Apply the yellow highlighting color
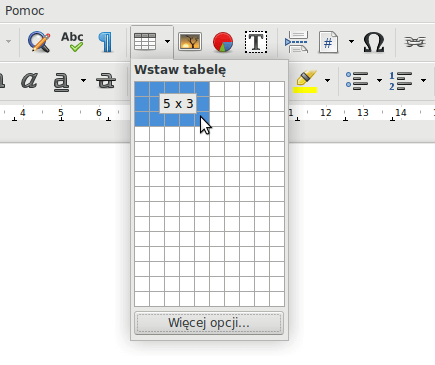Viewport: 435px width, 365px height. [305, 81]
